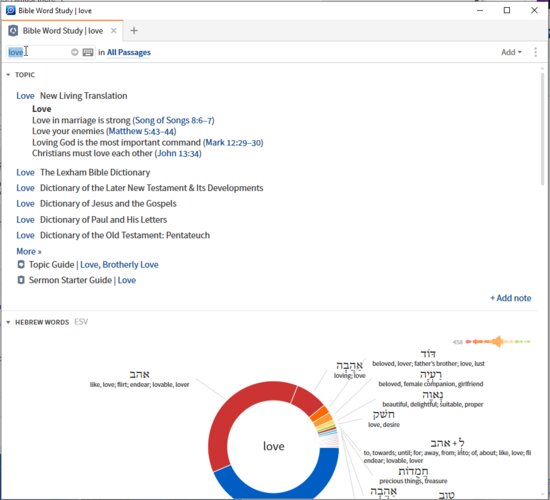
Task: Open Love in Dictionary of Jesus and Gospels
Action: click(25, 204)
